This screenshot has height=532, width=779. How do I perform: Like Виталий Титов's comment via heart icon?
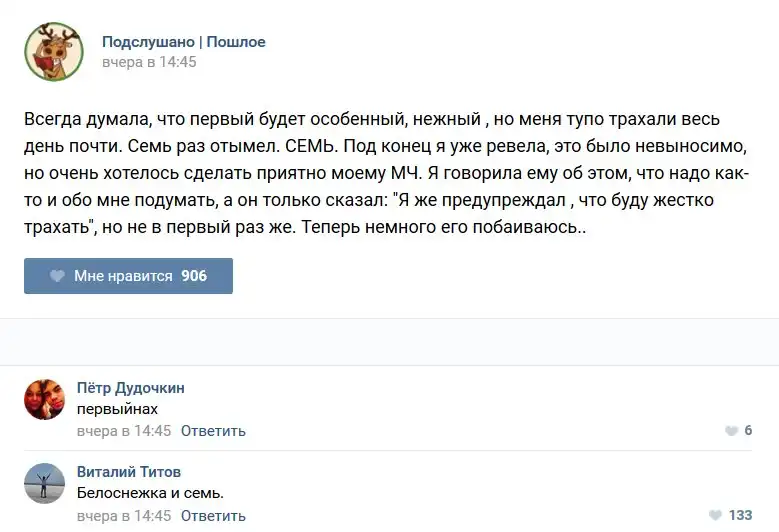pos(715,515)
